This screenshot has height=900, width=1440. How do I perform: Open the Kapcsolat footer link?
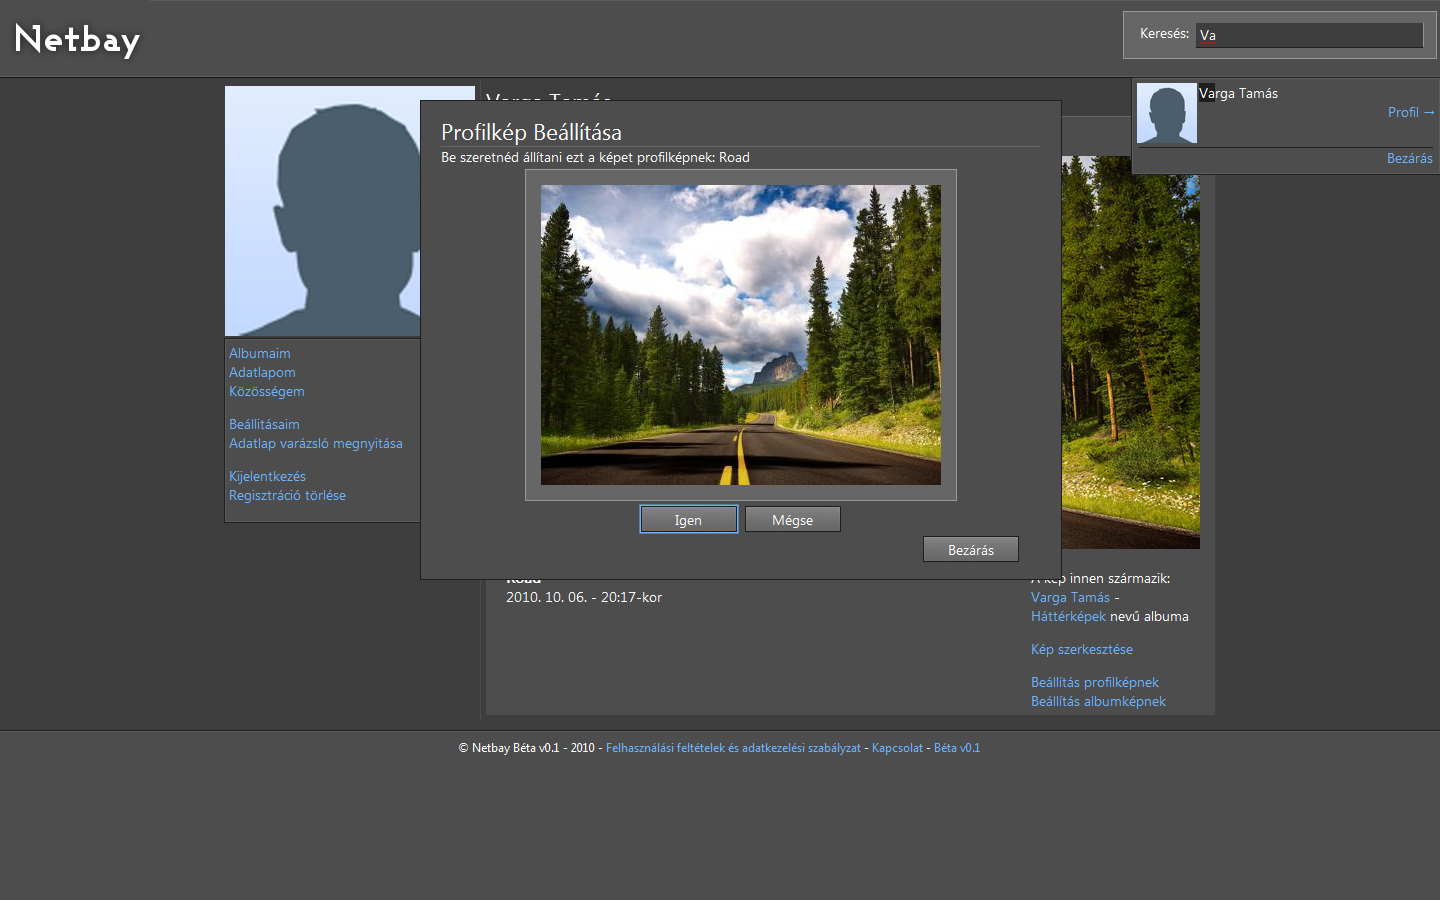(x=897, y=748)
